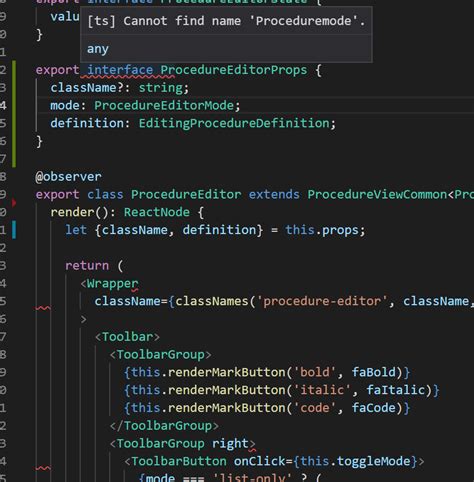Click the toggleMode handler reference
Screen dimensions: 474x482
tap(373, 461)
